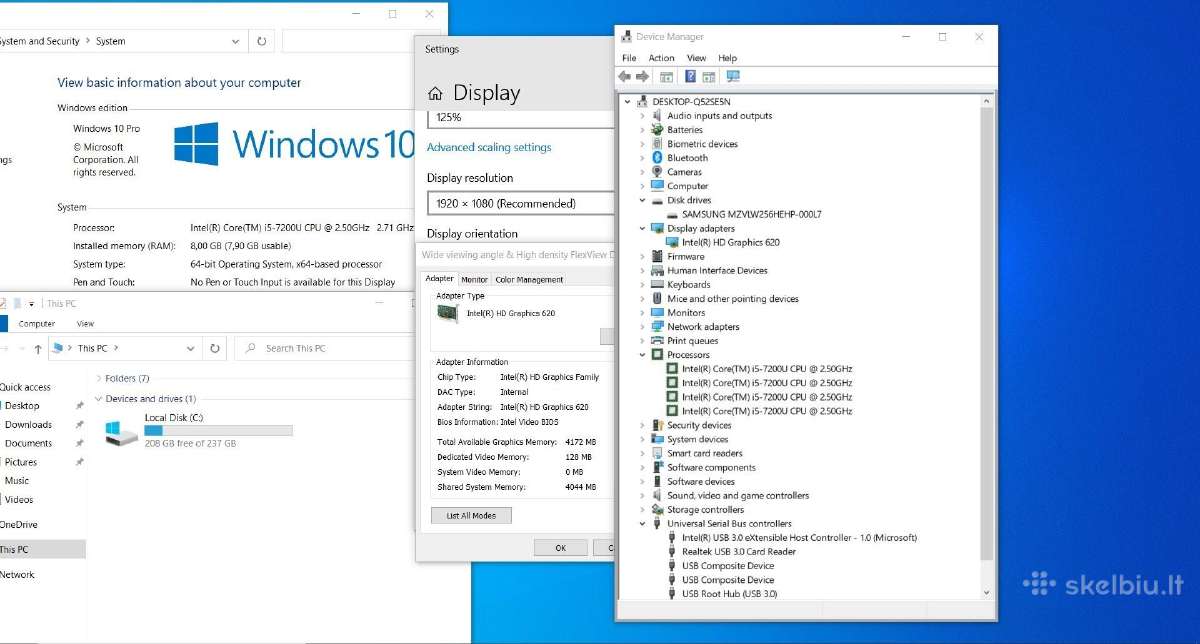This screenshot has height=644, width=1200.
Task: Click the Home icon beside Display in Settings
Action: [435, 94]
